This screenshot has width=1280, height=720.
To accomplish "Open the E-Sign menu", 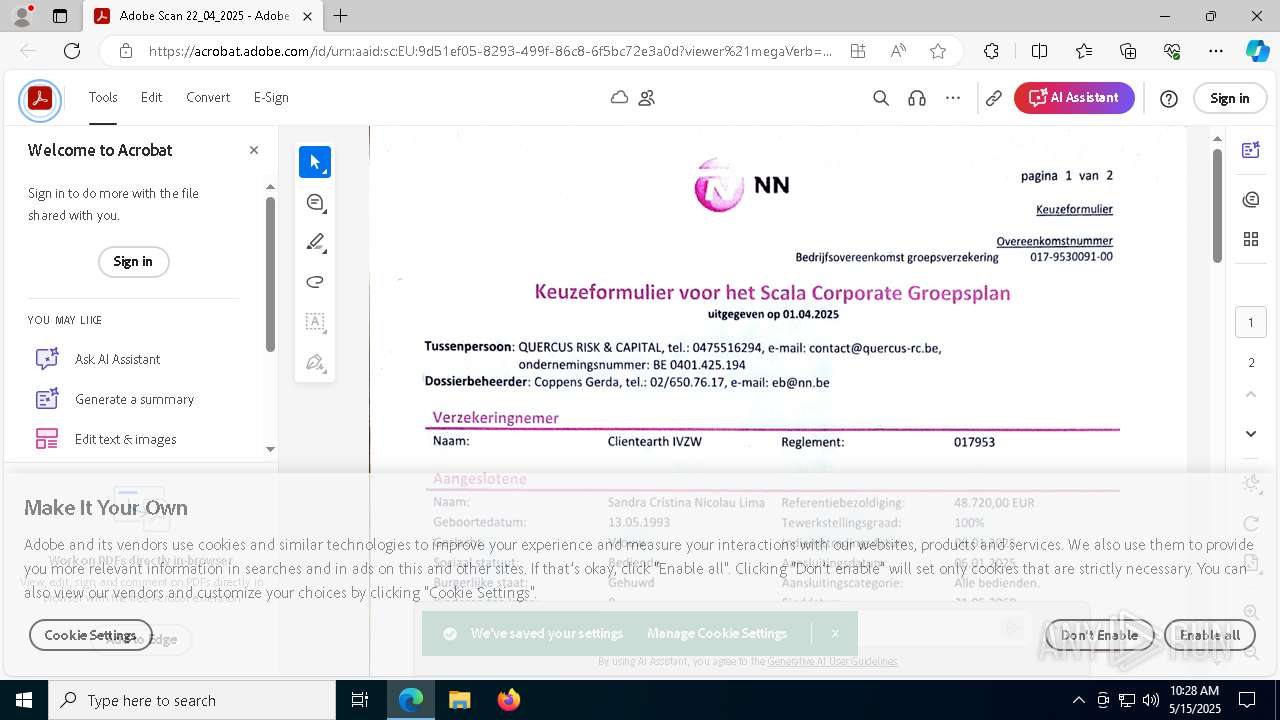I will pyautogui.click(x=271, y=98).
